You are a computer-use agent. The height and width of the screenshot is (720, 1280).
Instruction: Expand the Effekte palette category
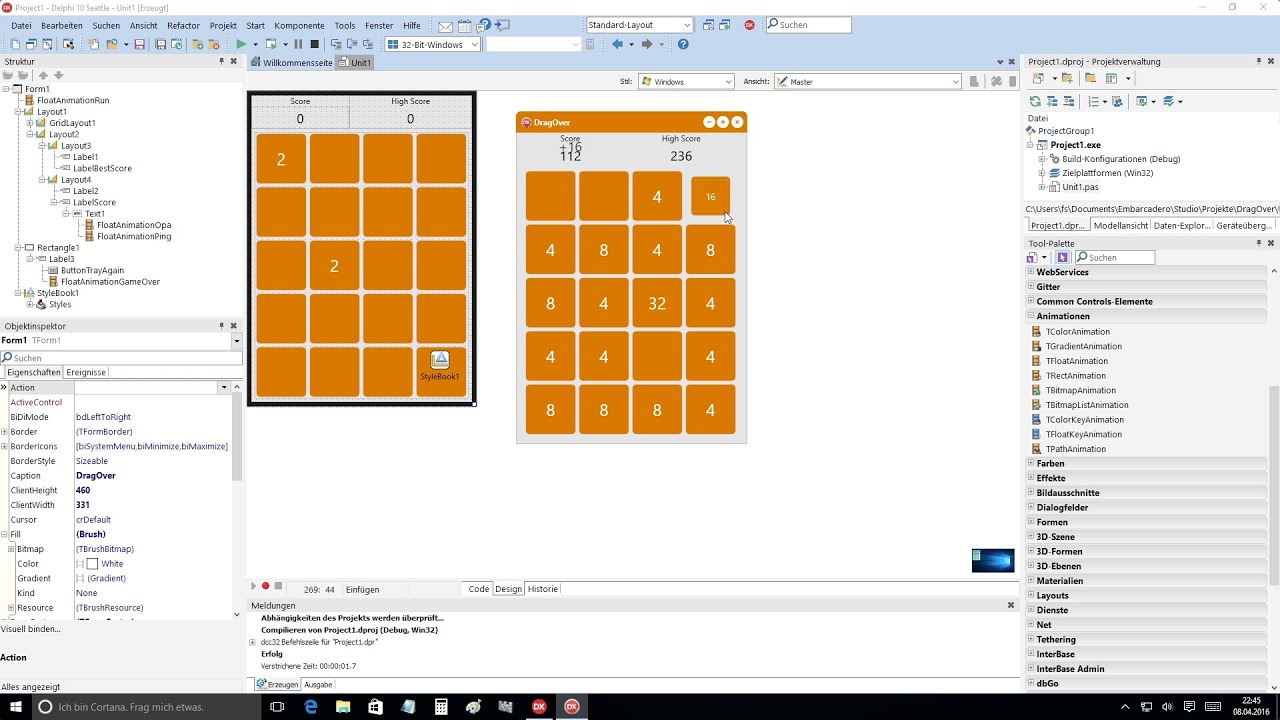coord(1031,478)
